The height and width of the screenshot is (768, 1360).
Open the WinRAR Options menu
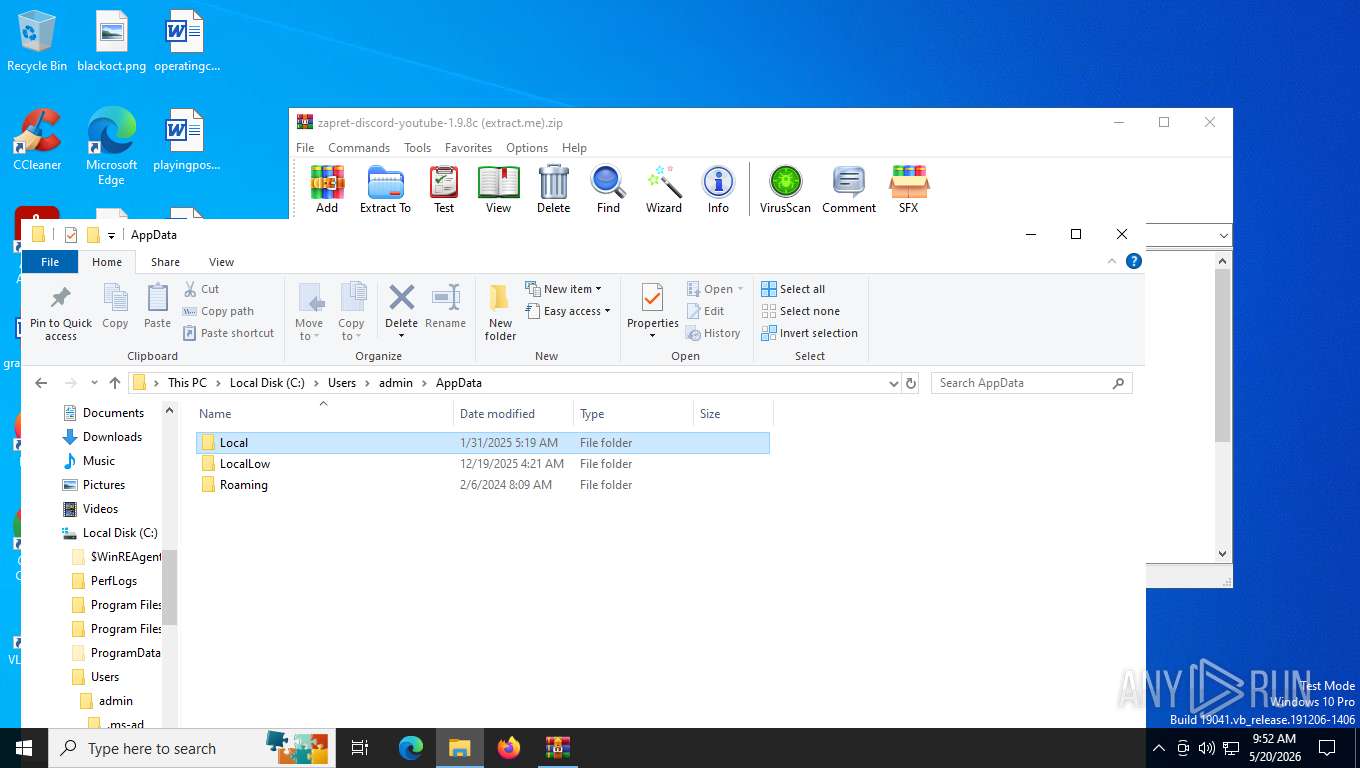527,147
